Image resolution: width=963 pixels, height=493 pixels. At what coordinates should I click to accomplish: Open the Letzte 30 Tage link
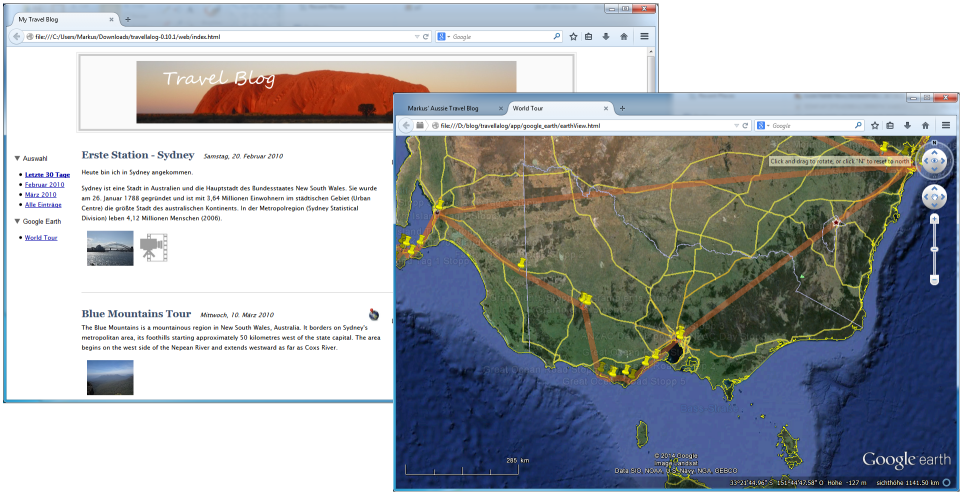point(47,174)
